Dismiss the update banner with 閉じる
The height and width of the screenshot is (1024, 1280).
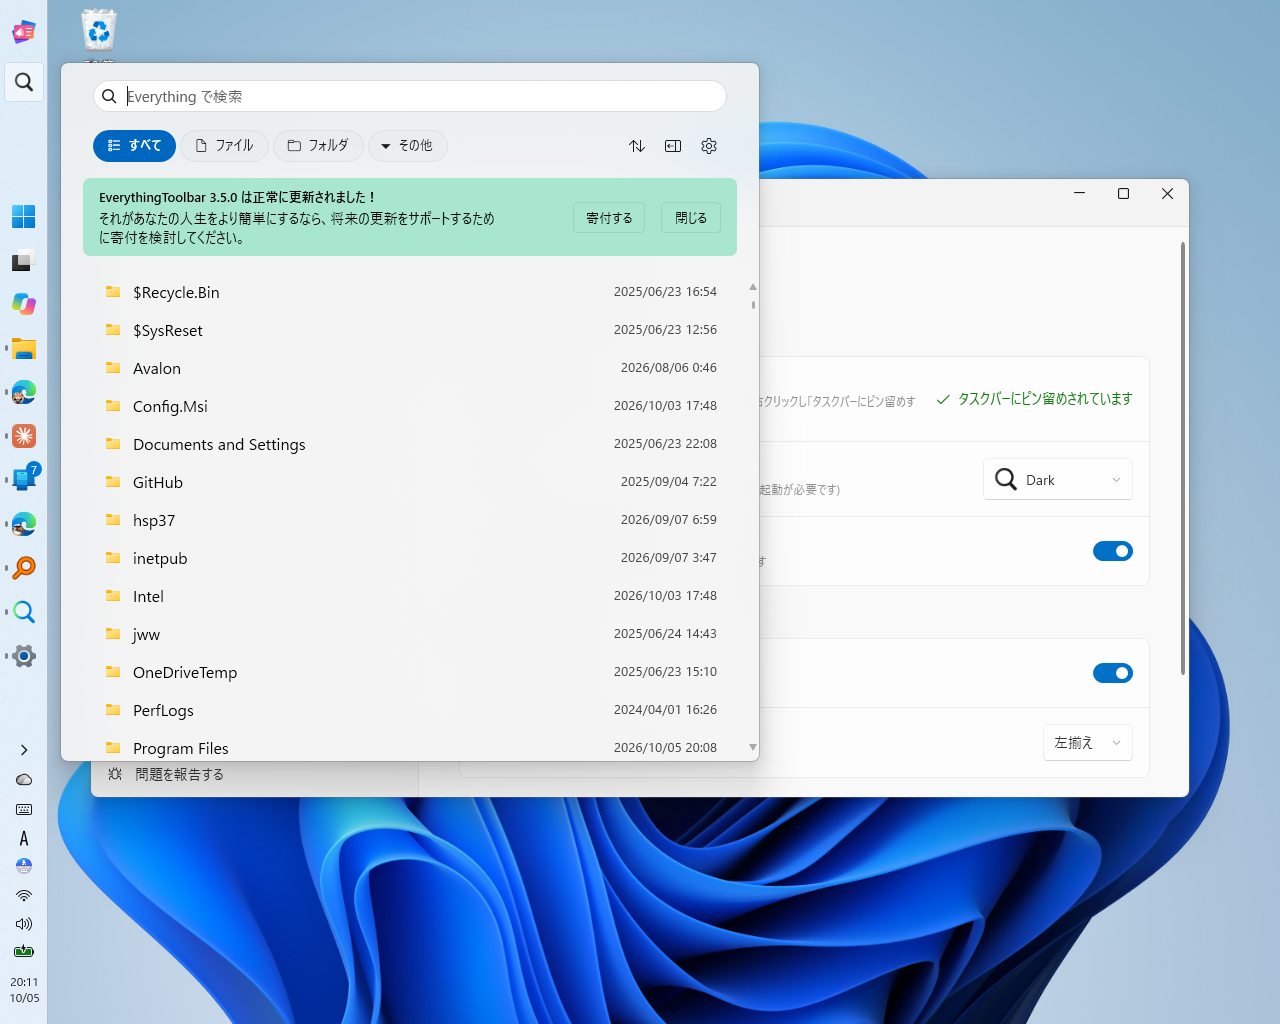[691, 218]
